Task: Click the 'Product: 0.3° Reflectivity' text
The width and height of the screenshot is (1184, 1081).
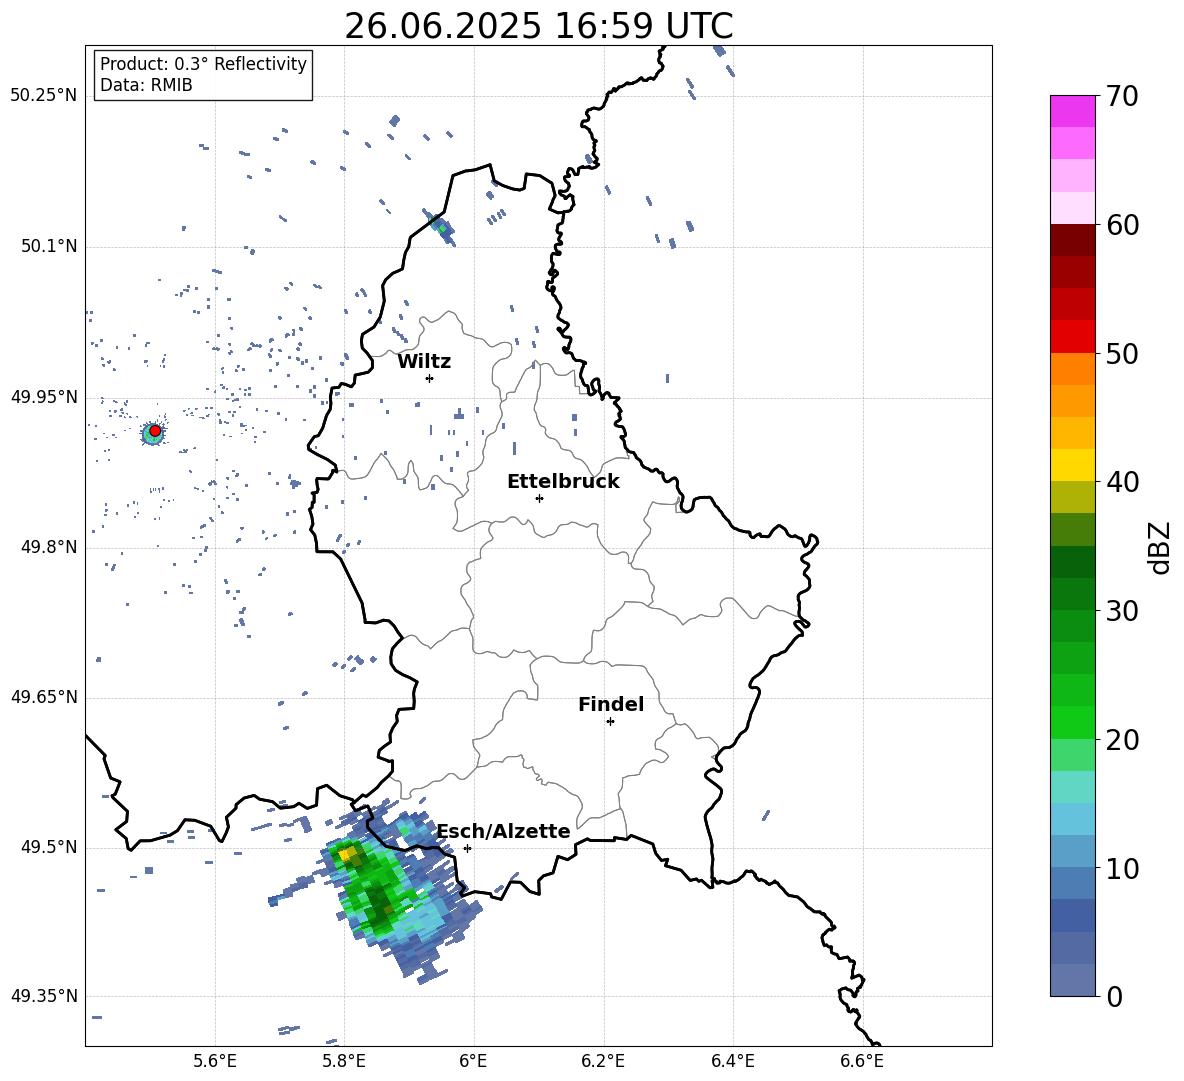Action: tap(204, 64)
